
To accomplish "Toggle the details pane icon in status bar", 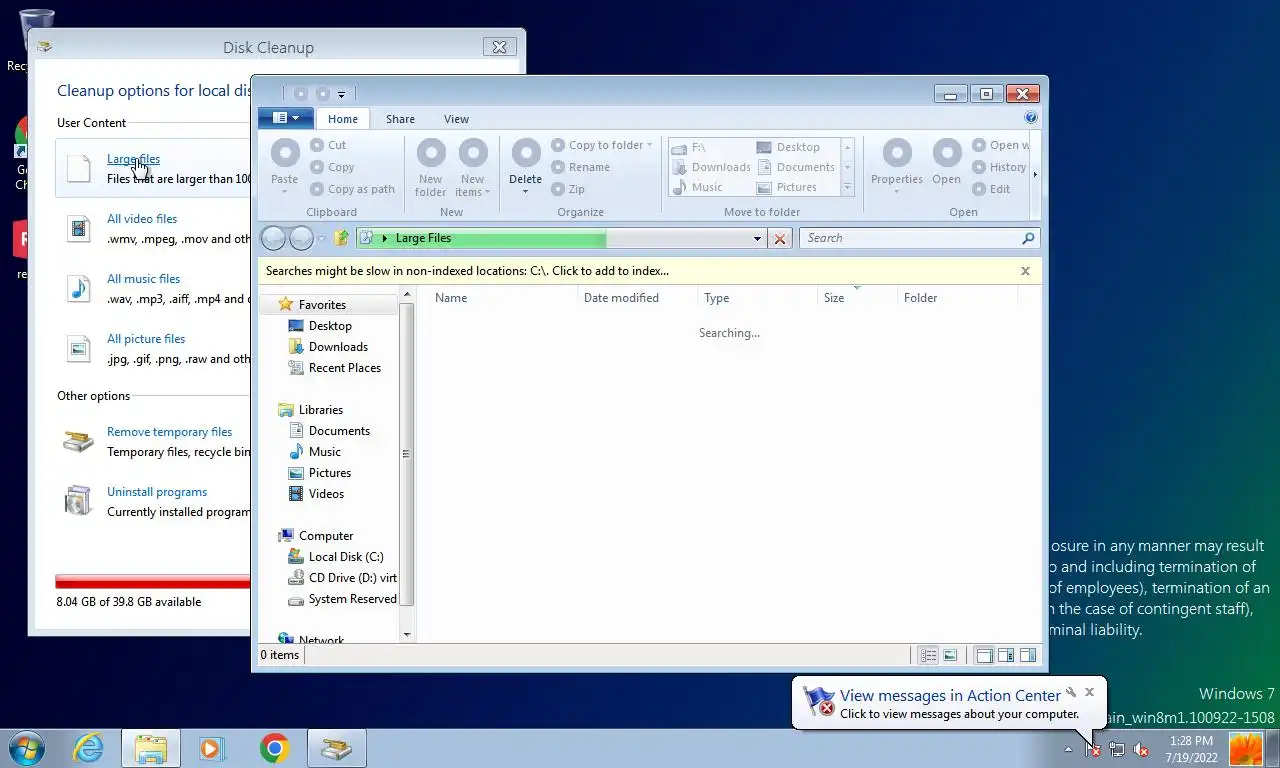I will [1028, 655].
